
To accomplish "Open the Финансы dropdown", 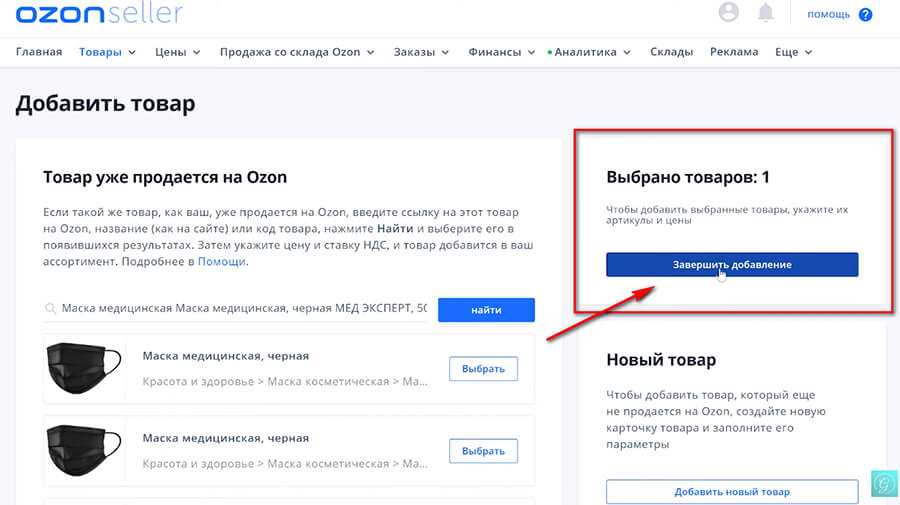I will 501,52.
